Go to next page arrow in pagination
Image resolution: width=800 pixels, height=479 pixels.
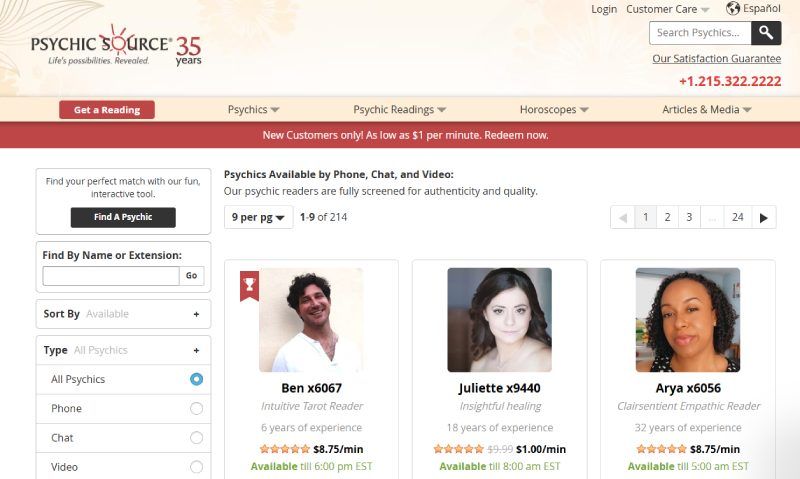764,217
